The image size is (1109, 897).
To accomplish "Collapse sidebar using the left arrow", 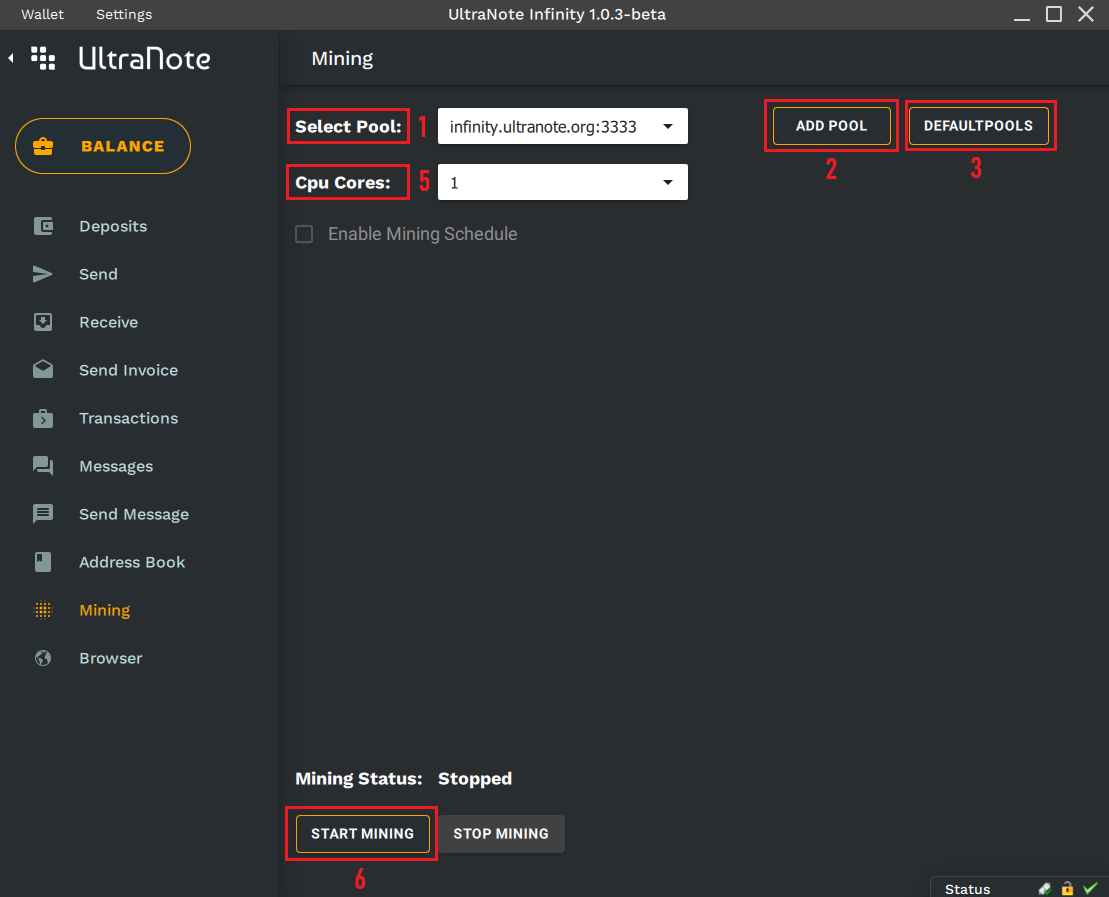I will [11, 59].
